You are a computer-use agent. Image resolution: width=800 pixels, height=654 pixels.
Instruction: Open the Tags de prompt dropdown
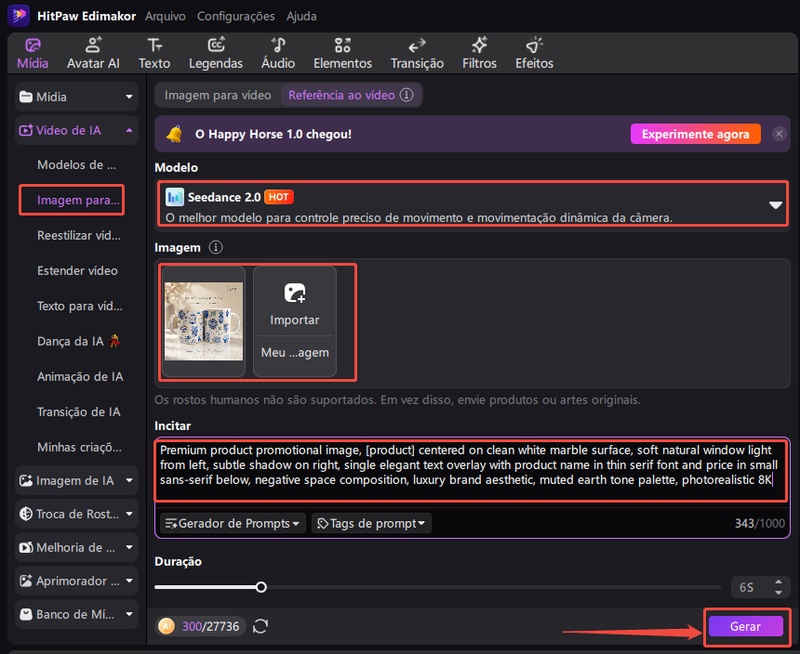click(371, 523)
